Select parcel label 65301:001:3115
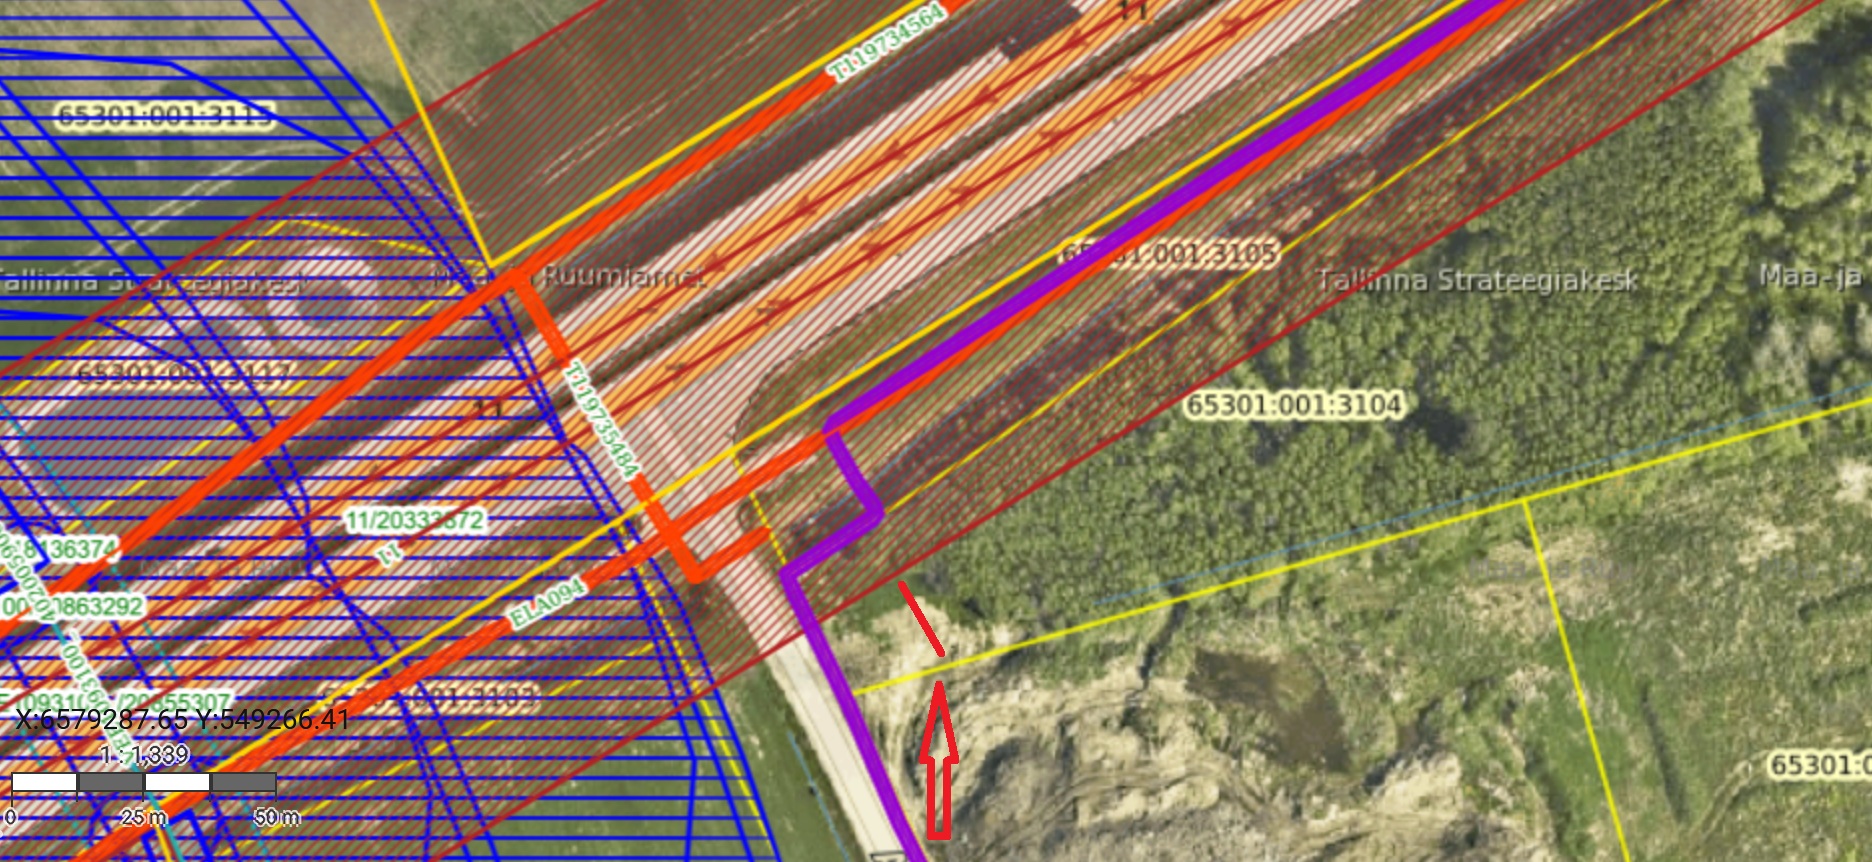The height and width of the screenshot is (862, 1872). [x=165, y=116]
